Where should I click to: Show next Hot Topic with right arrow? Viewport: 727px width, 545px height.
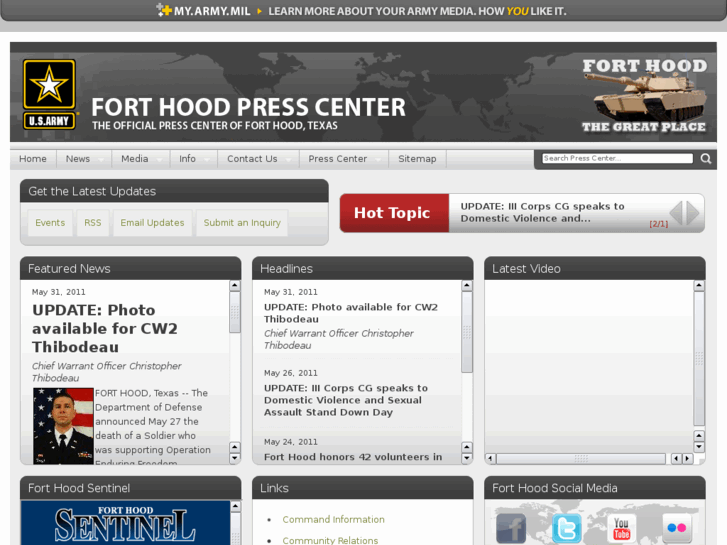click(693, 213)
